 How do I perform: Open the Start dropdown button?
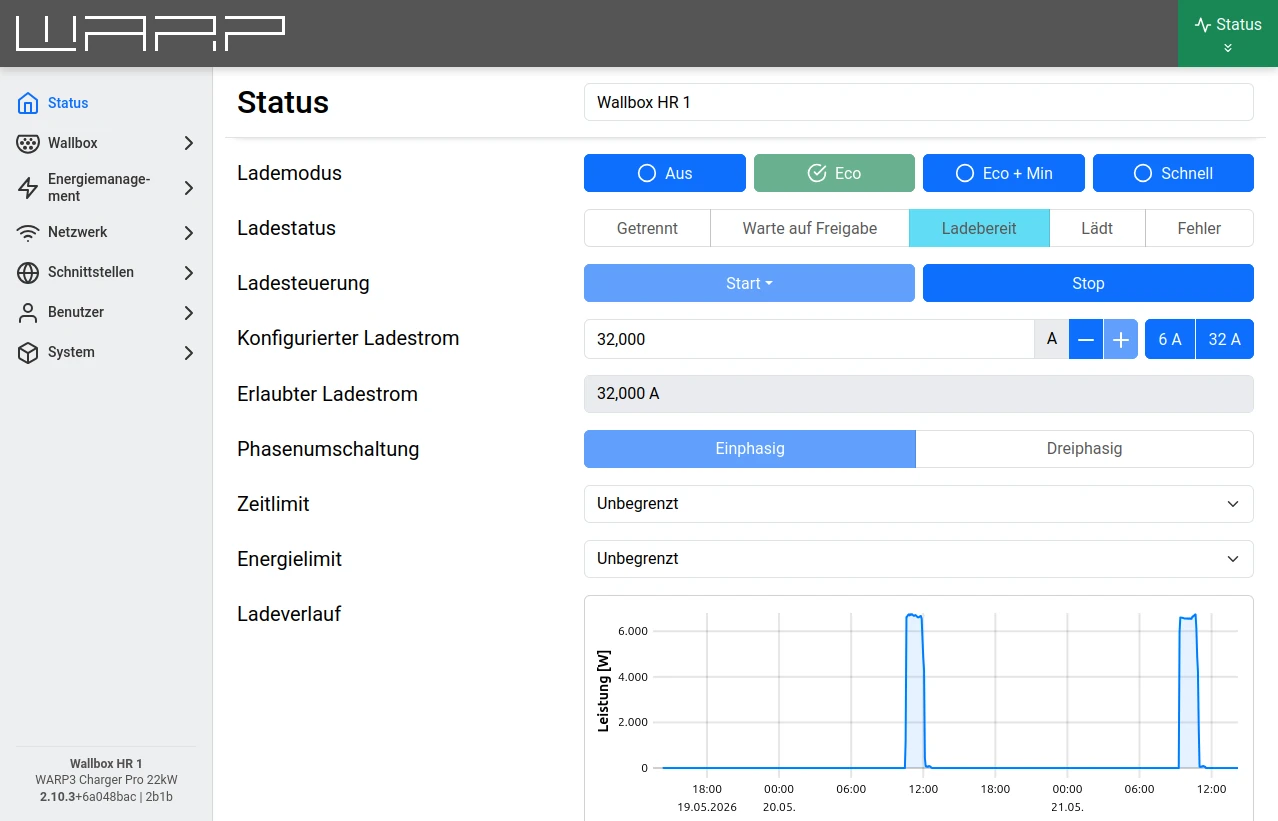(x=749, y=283)
